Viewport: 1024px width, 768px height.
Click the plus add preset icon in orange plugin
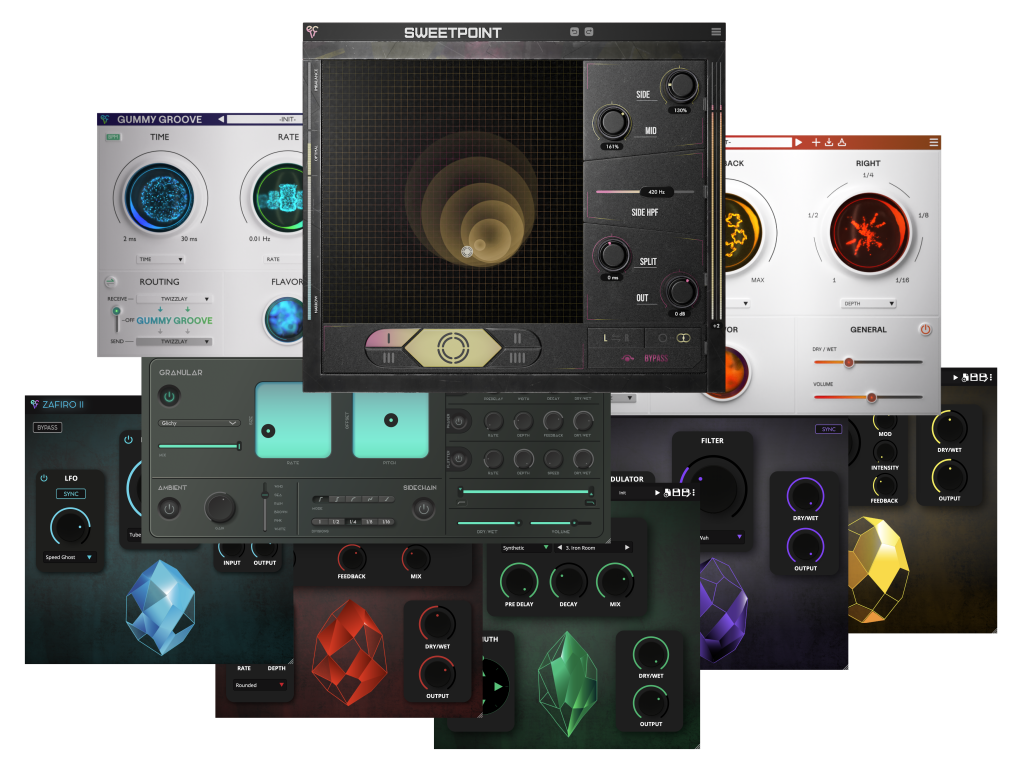click(816, 142)
